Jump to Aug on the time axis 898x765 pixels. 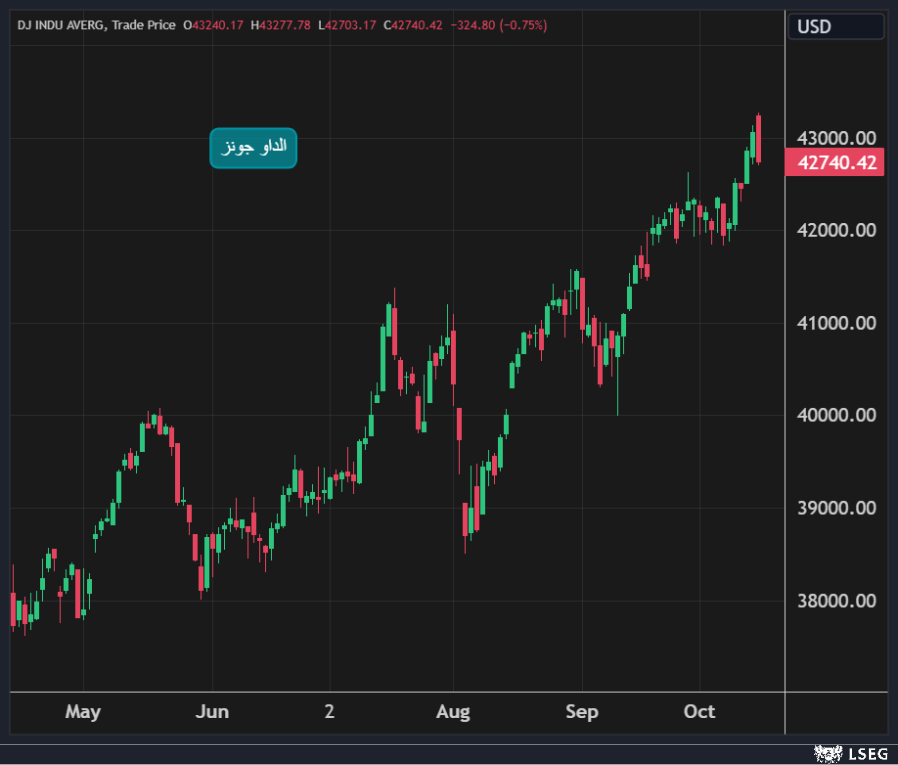(453, 712)
